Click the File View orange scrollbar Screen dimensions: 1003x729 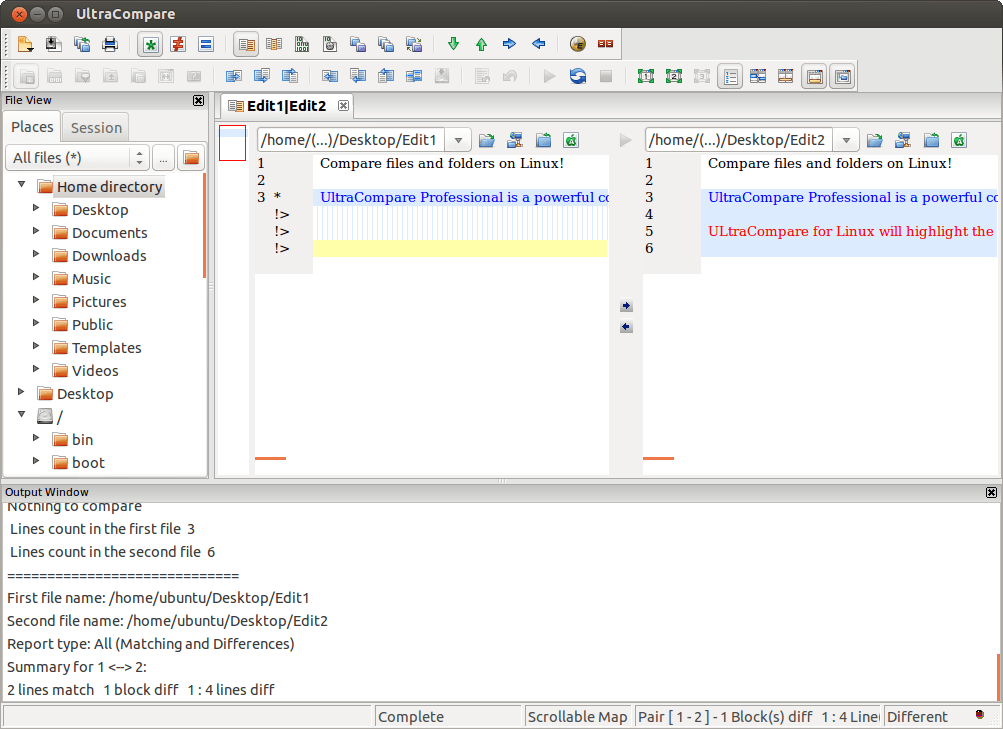pyautogui.click(x=204, y=225)
